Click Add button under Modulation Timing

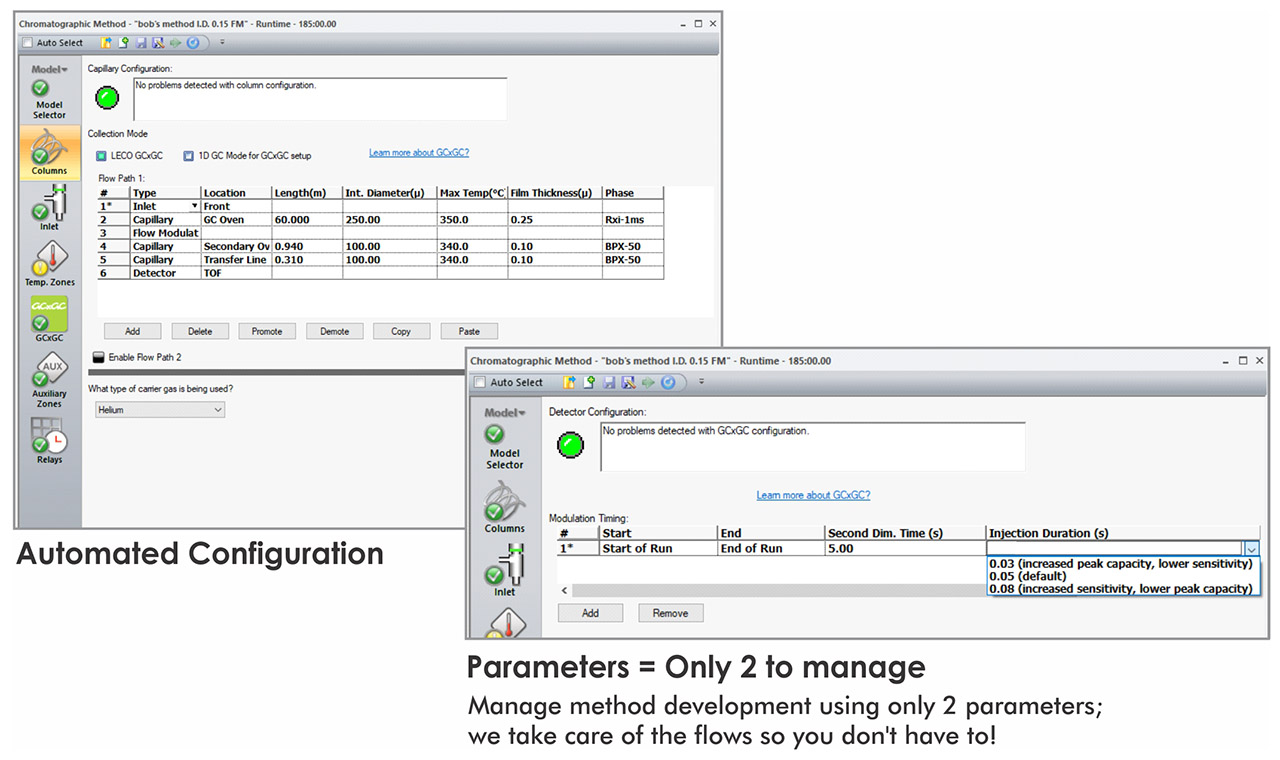tap(590, 613)
